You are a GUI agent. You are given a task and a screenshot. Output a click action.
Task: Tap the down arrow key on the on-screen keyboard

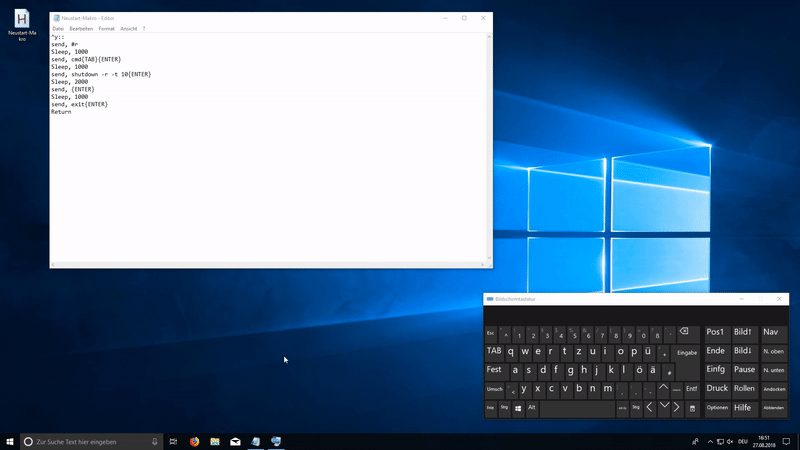click(x=663, y=408)
